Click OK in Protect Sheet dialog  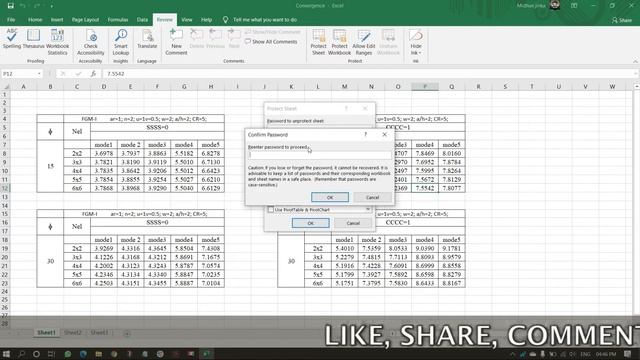click(311, 223)
